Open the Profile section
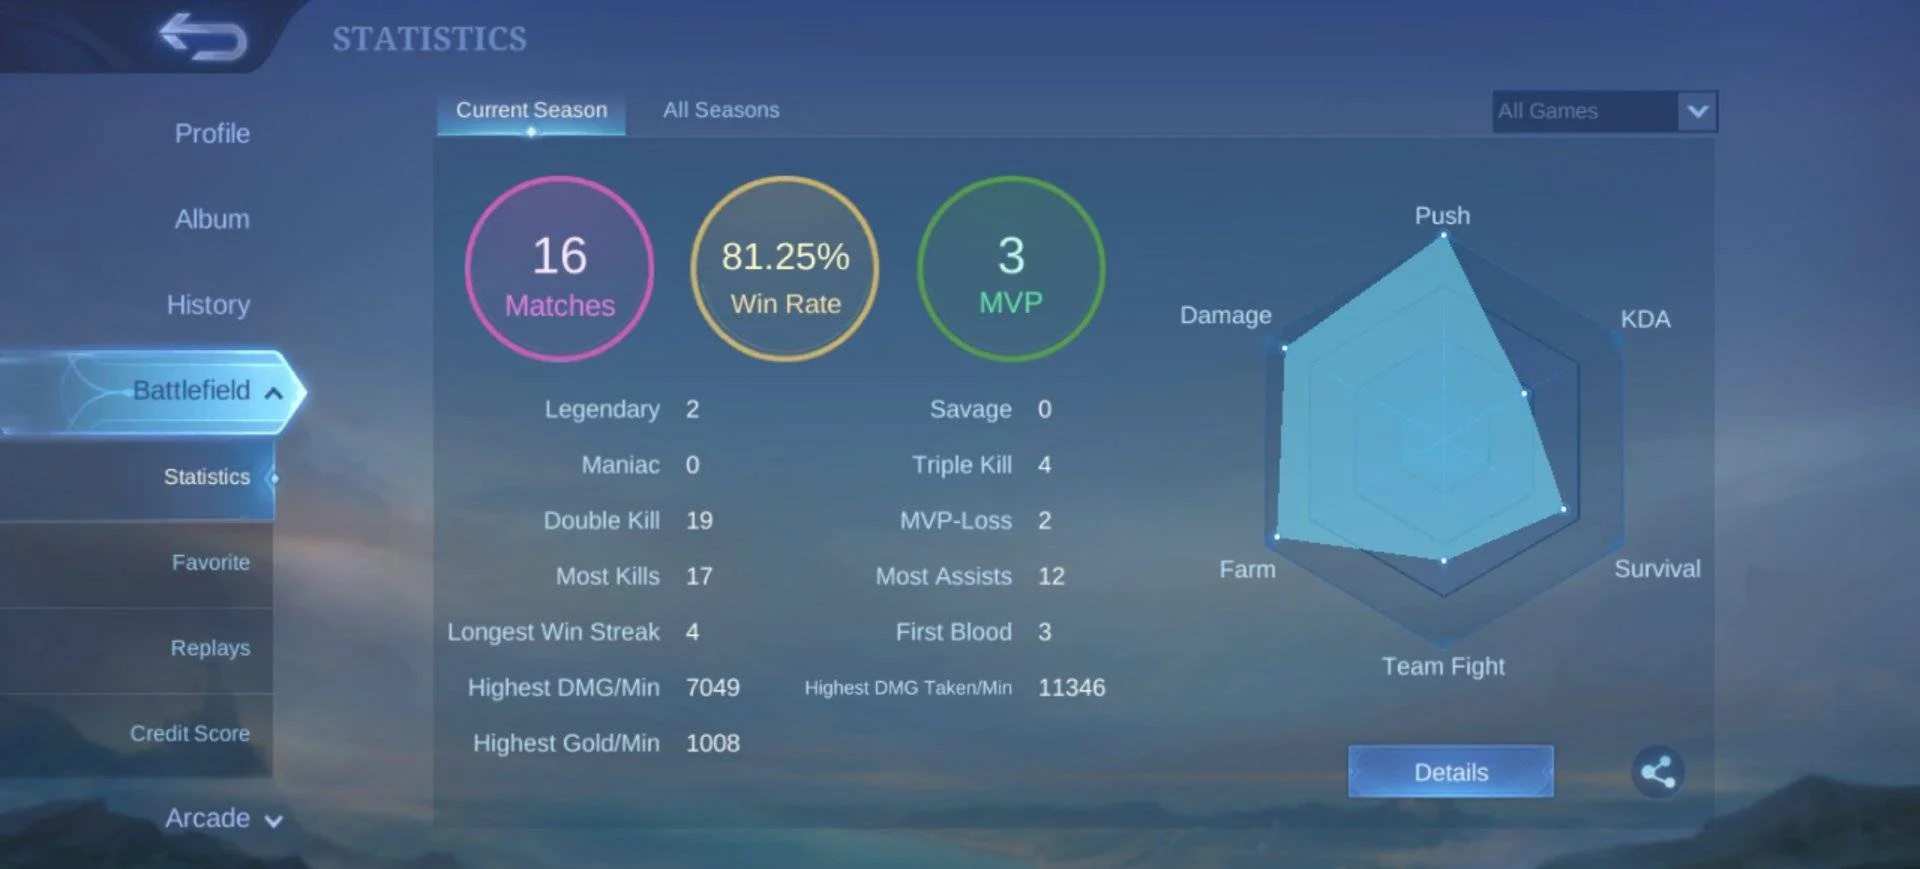Image resolution: width=1920 pixels, height=869 pixels. tap(212, 133)
